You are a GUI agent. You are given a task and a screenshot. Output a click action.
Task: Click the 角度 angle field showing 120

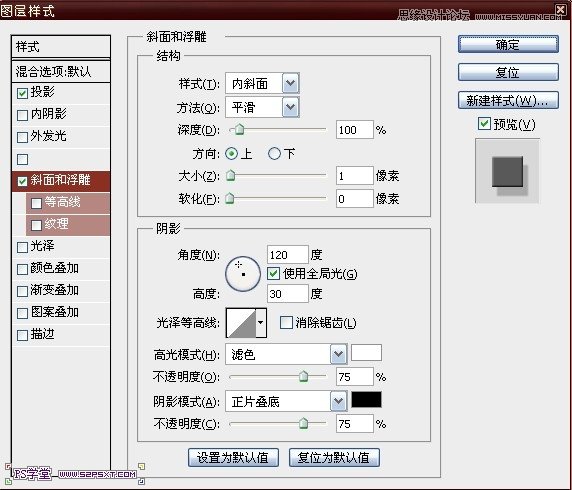point(287,255)
